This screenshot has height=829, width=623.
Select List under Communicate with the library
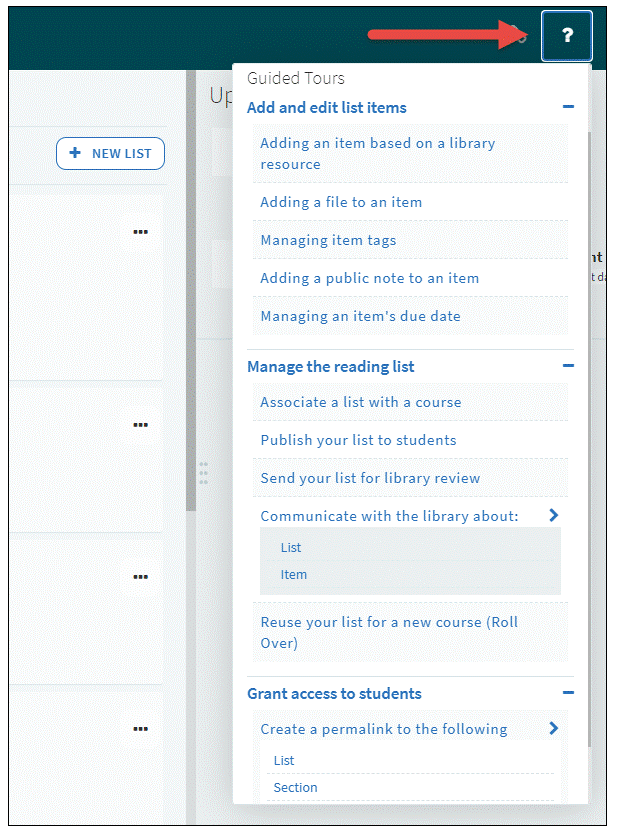click(291, 547)
